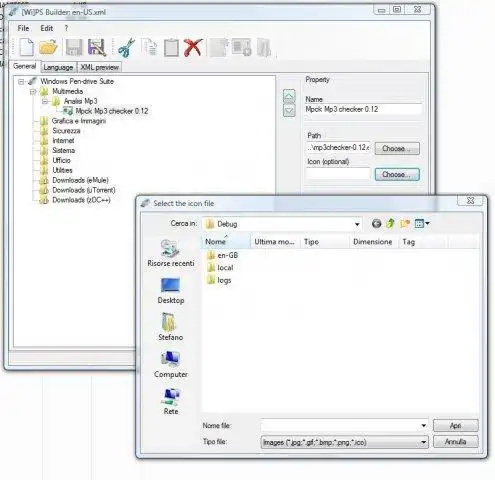Select Sicurezza folder in tree
Viewport: 495px width, 480px height.
click(66, 131)
